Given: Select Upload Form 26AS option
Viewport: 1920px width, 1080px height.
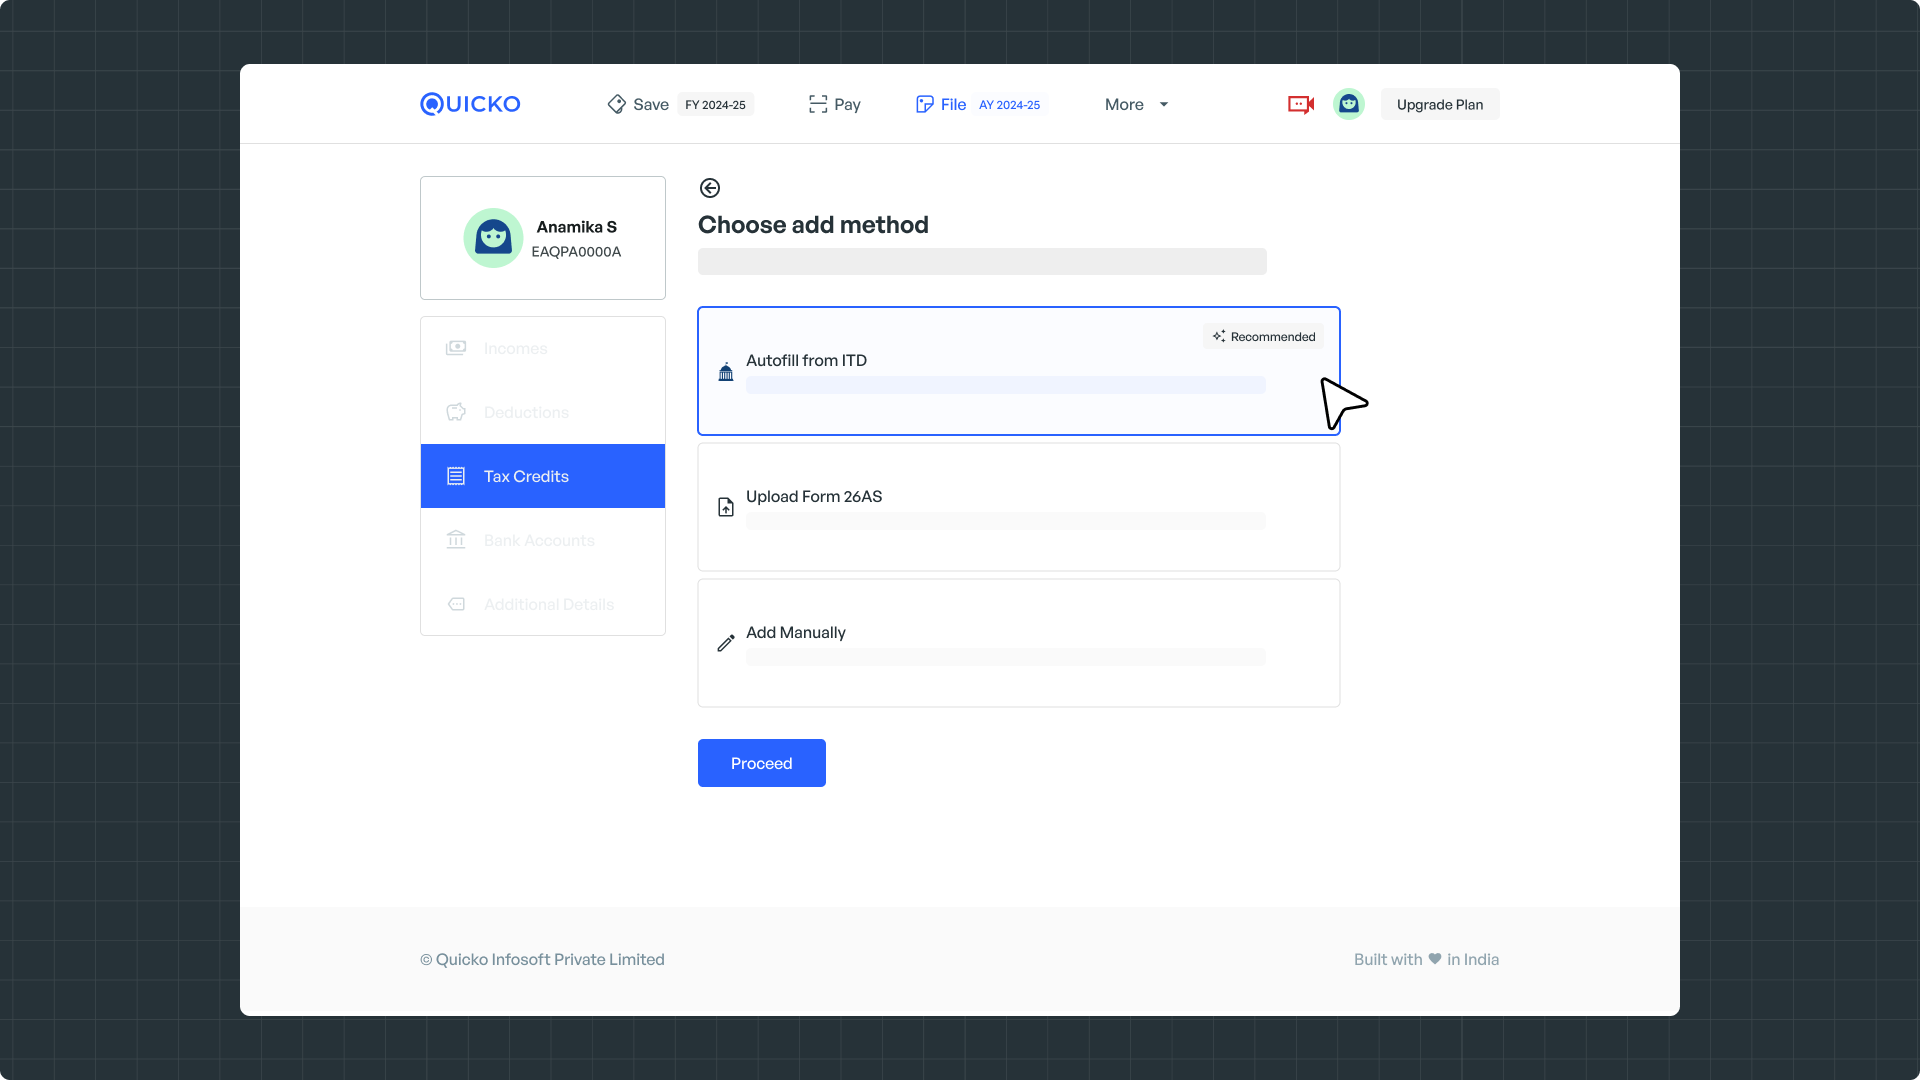Looking at the screenshot, I should tap(1019, 507).
